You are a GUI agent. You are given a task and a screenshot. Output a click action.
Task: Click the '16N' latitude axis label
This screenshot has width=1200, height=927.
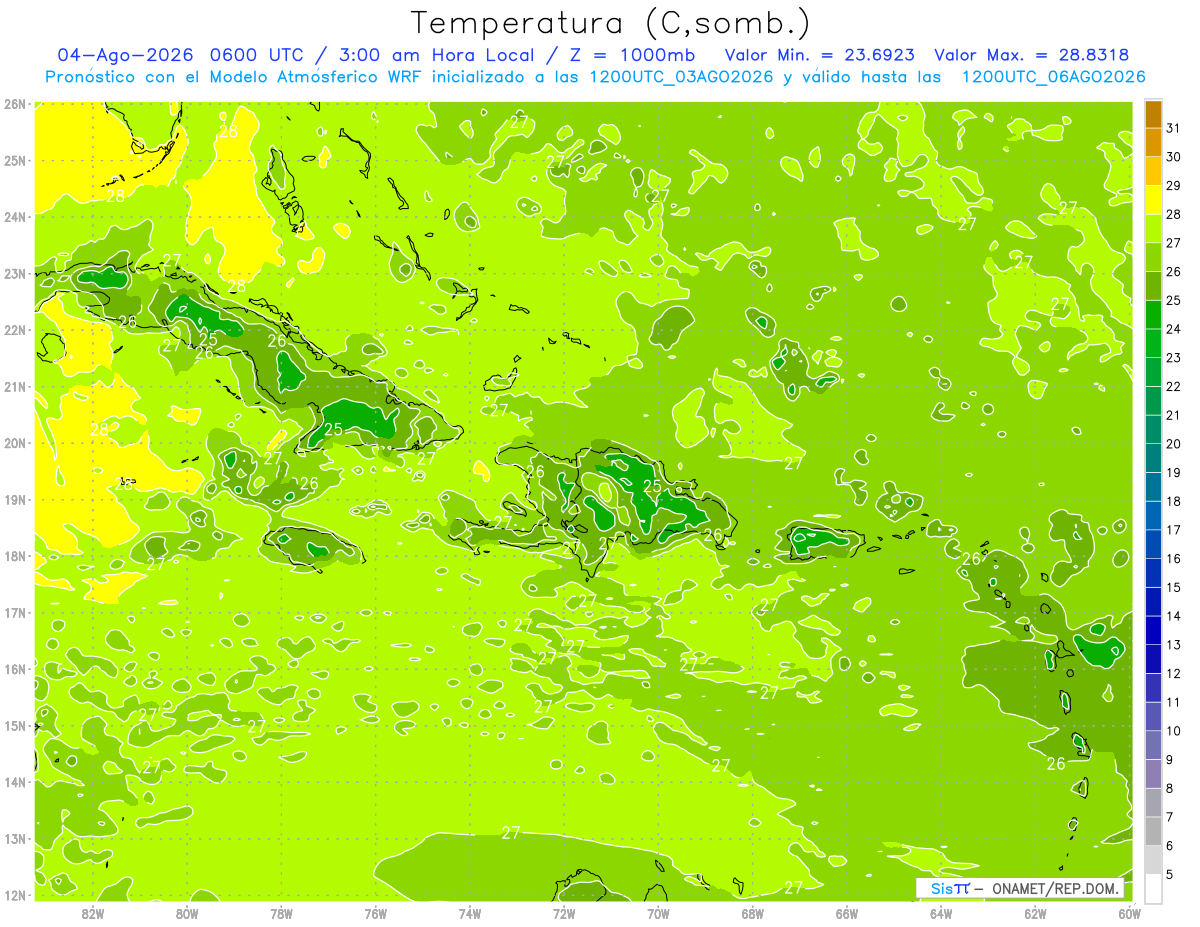tap(15, 669)
